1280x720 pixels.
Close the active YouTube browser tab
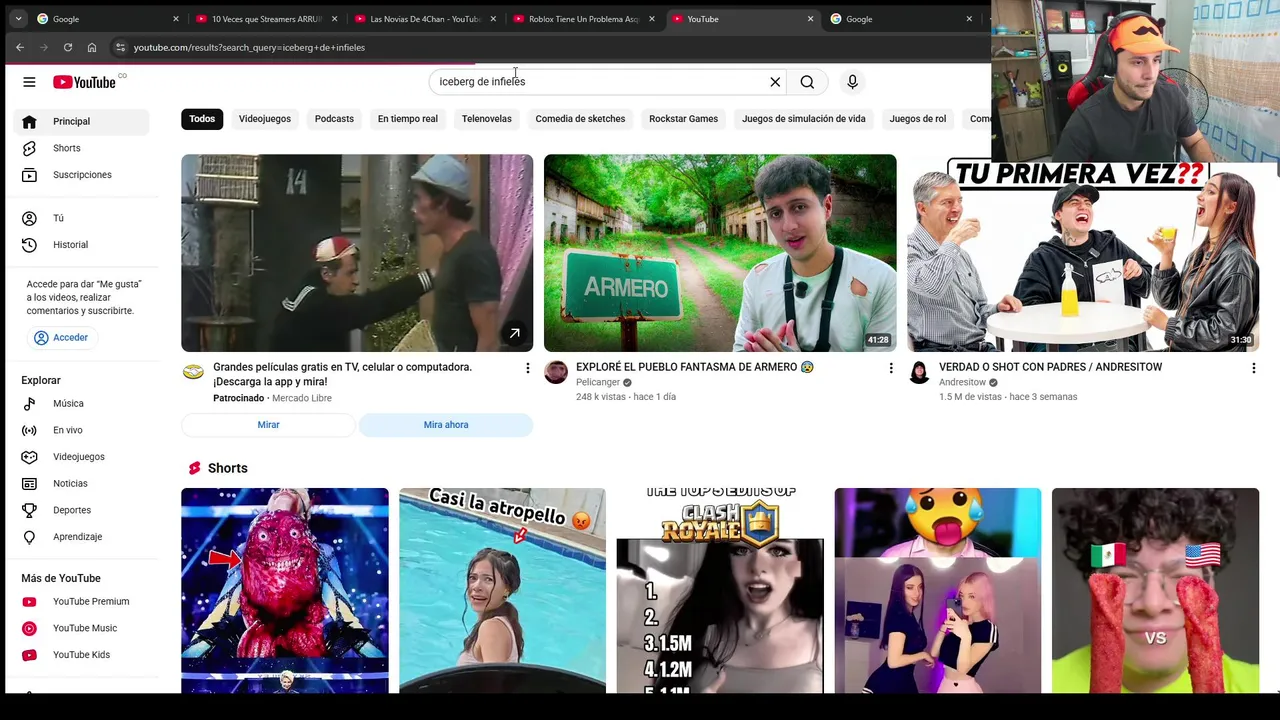click(810, 19)
